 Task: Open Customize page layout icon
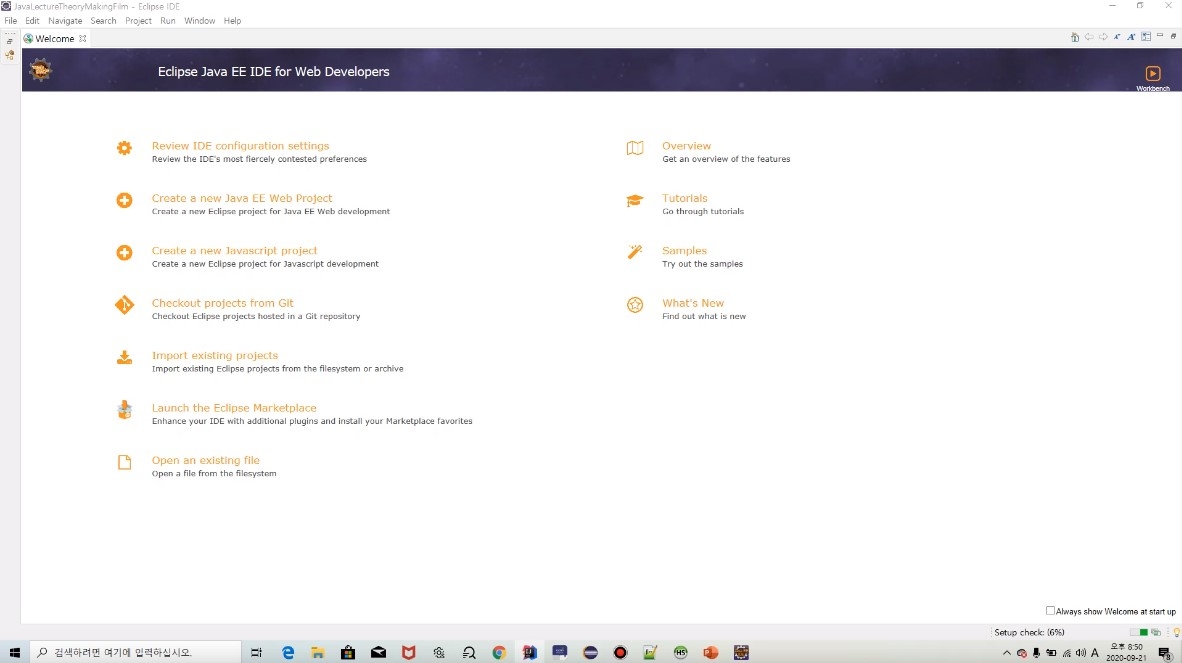coord(1146,37)
